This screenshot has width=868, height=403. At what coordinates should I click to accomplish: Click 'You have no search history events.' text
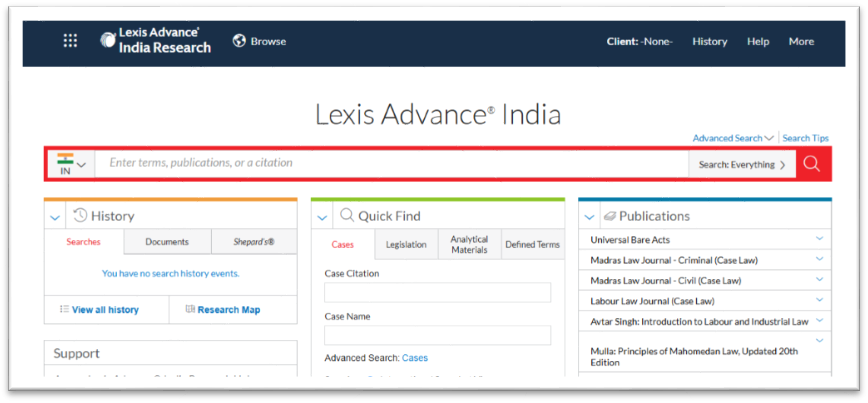[x=170, y=273]
